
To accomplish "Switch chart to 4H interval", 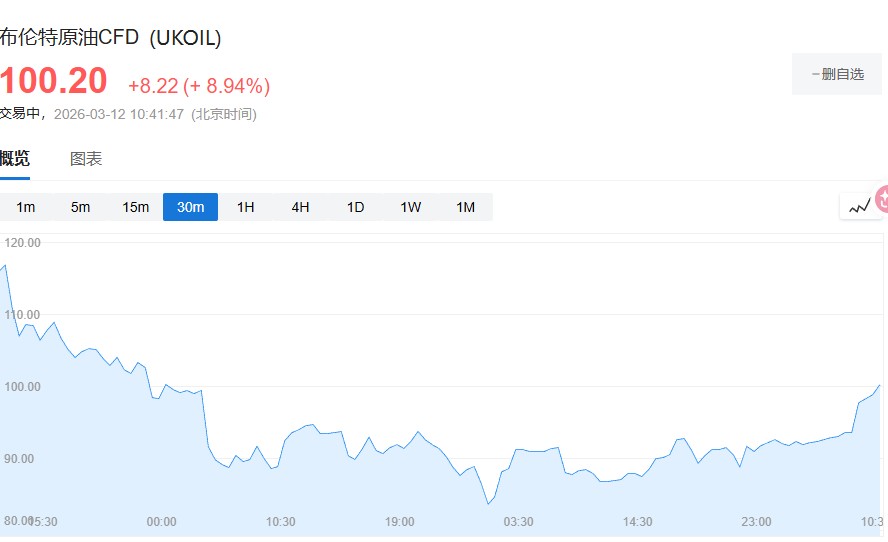I will (300, 207).
